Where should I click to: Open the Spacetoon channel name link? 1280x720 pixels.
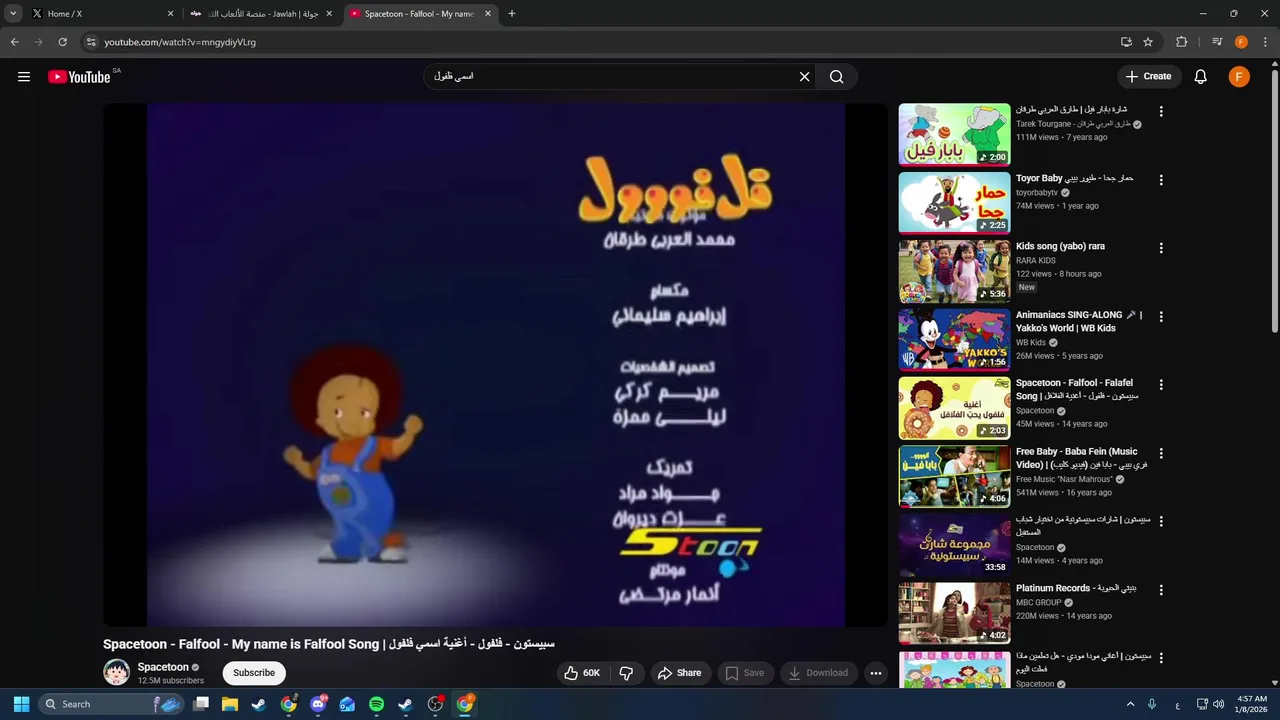coord(163,667)
